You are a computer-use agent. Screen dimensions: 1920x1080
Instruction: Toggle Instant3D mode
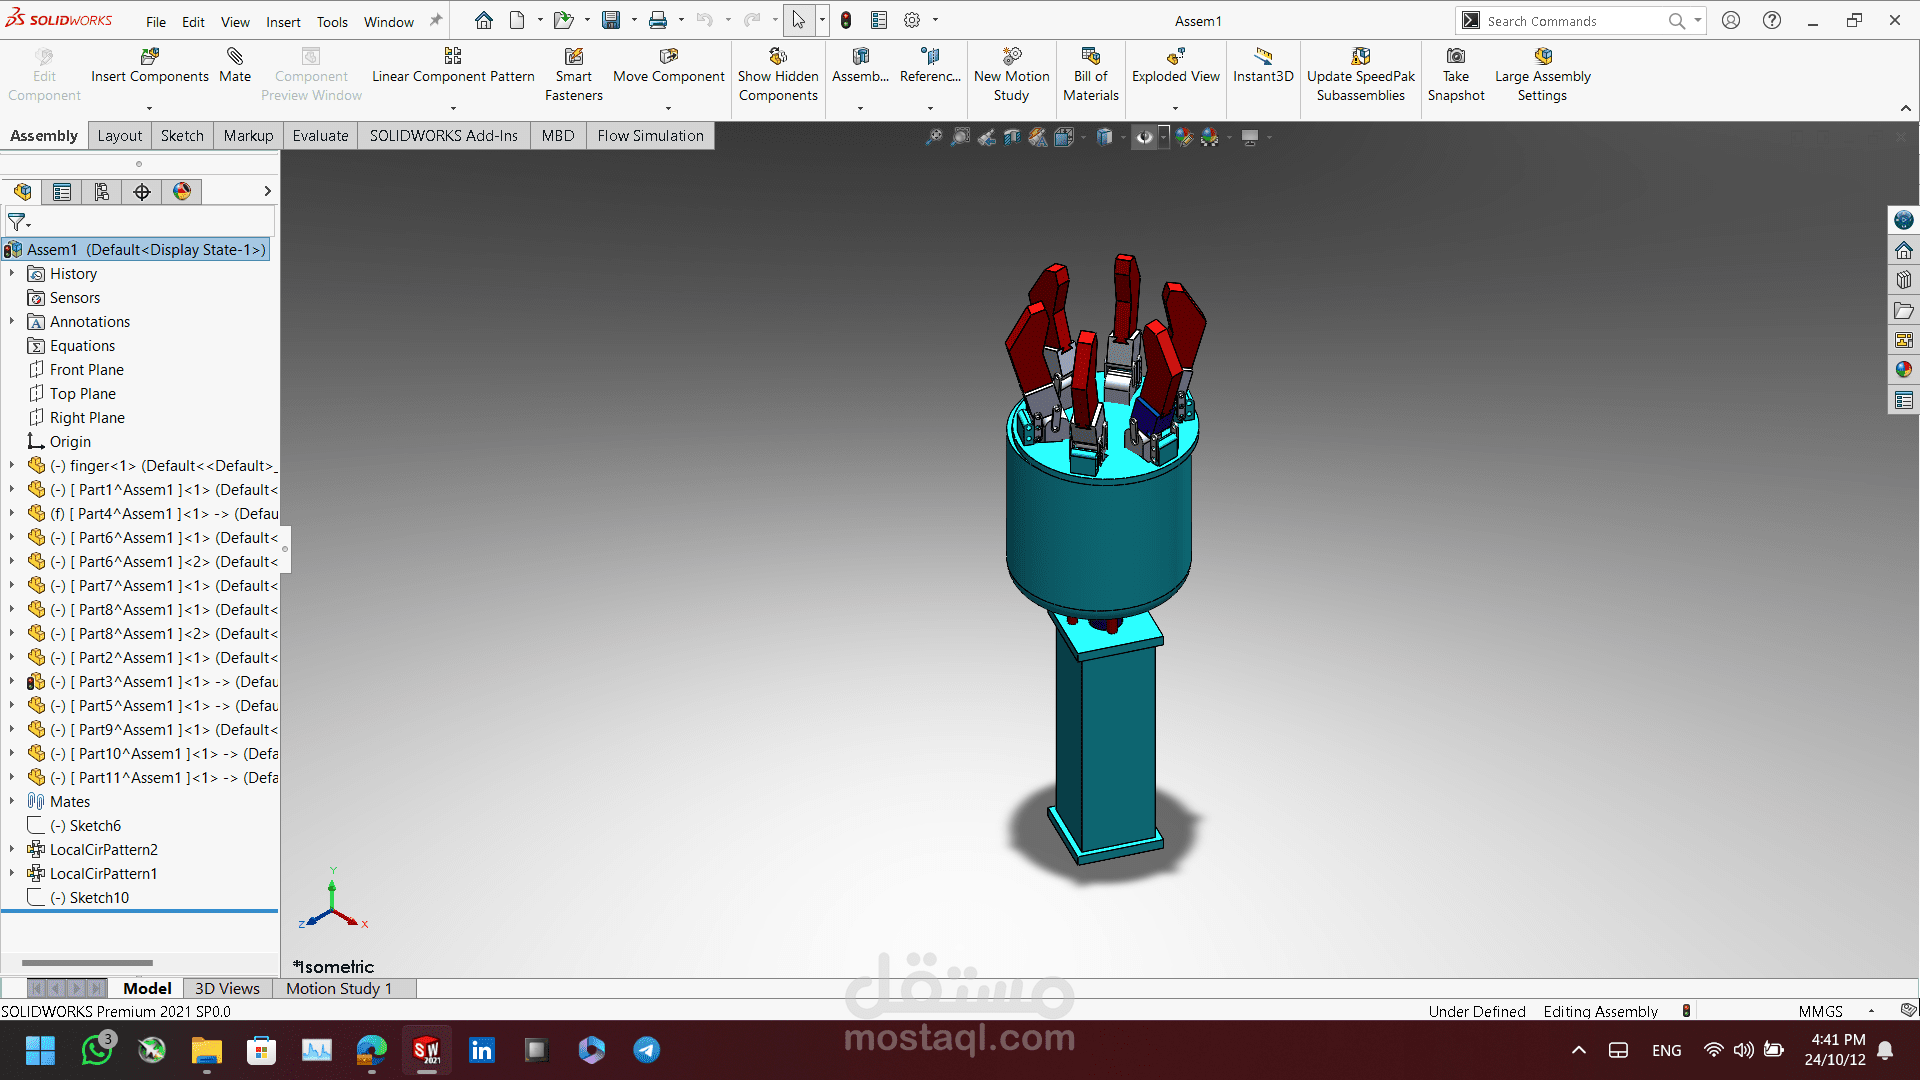pyautogui.click(x=1263, y=57)
